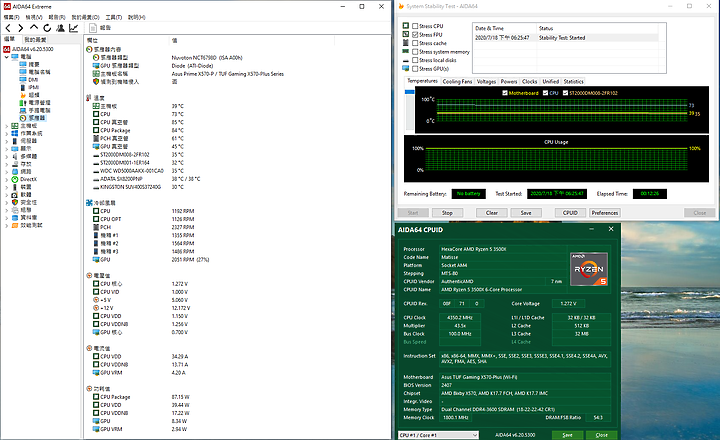Open the CPU #1 / Core #1 dropdown
The height and width of the screenshot is (440, 720).
pyautogui.click(x=438, y=435)
